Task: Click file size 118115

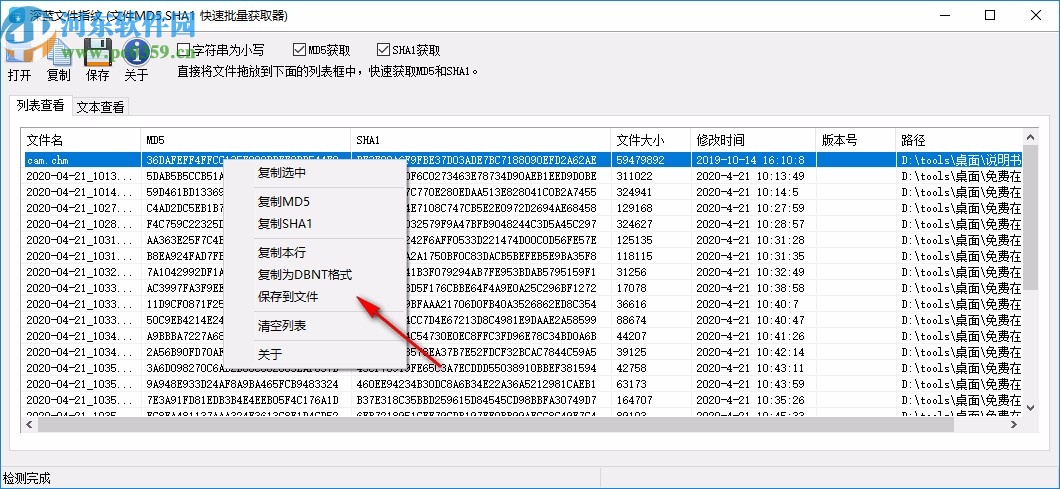Action: (x=635, y=256)
